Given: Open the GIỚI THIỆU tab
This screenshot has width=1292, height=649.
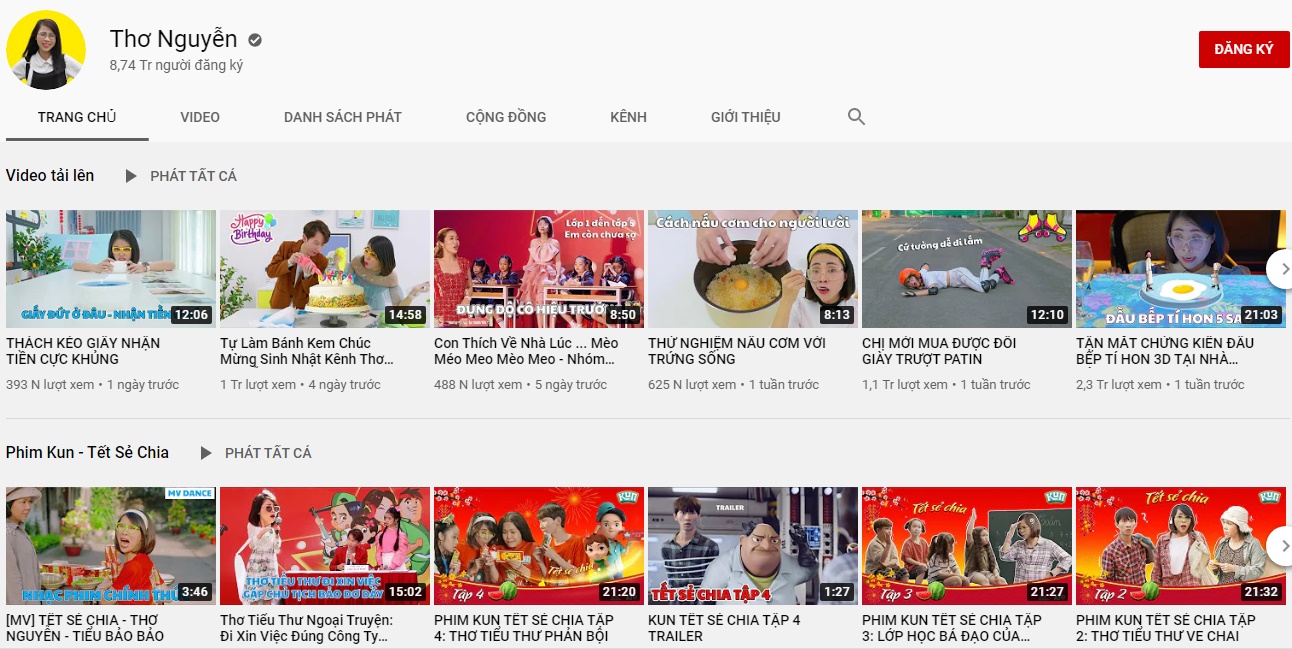Looking at the screenshot, I should 746,117.
